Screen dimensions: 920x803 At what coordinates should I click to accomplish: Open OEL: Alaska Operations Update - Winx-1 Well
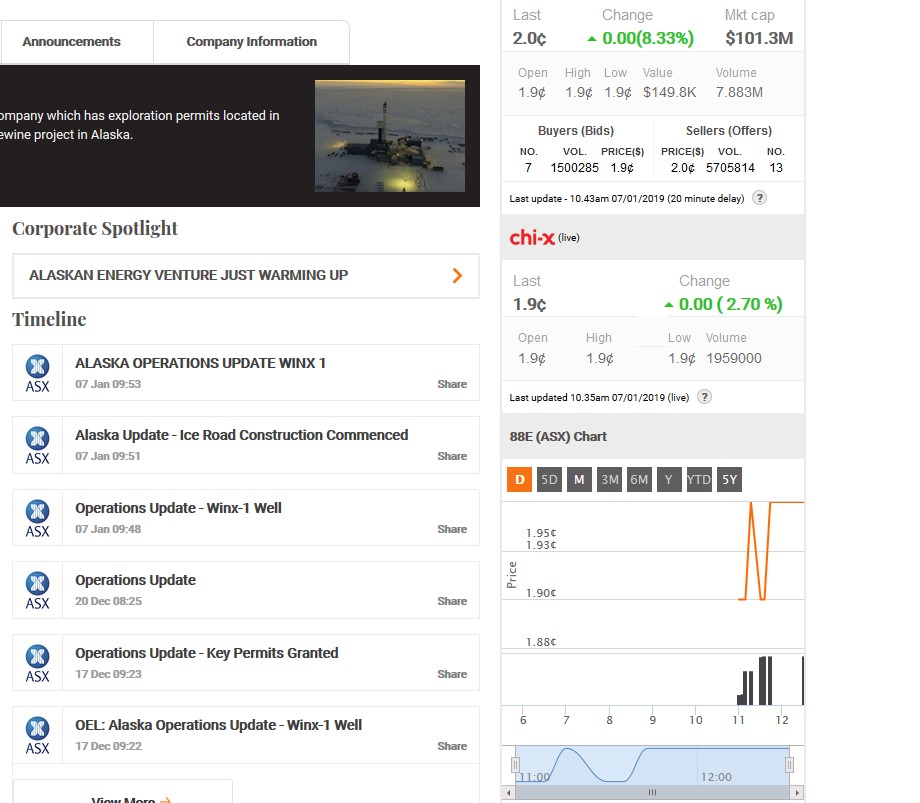pyautogui.click(x=218, y=725)
